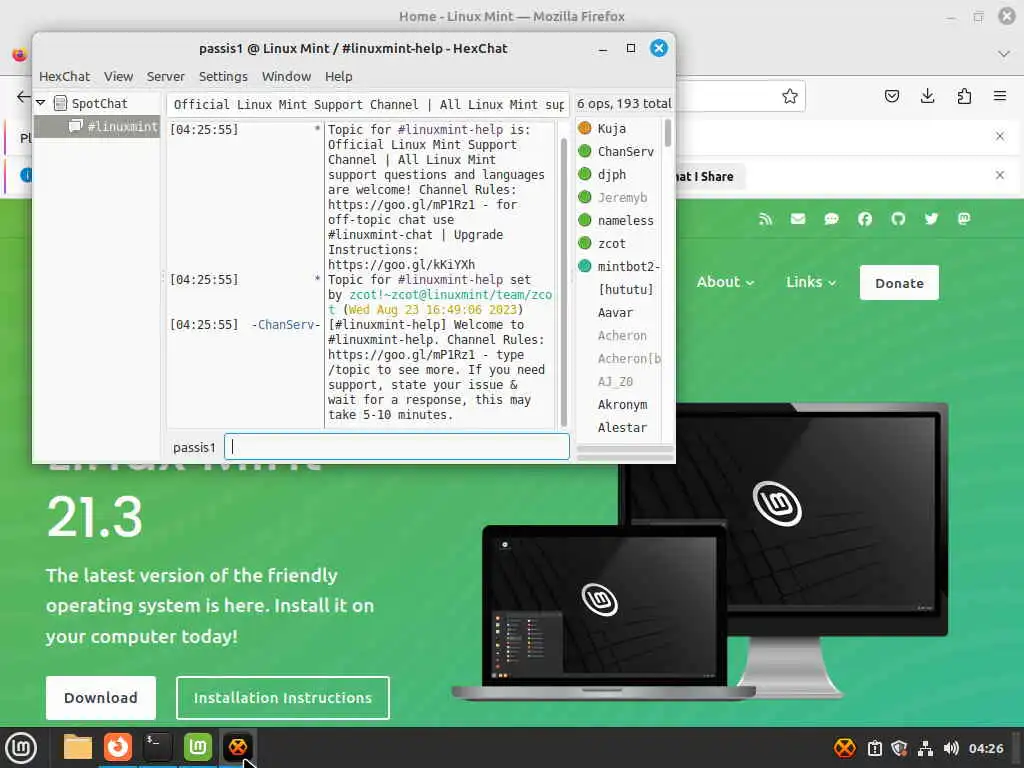Open the Window menu in HexChat

click(286, 76)
